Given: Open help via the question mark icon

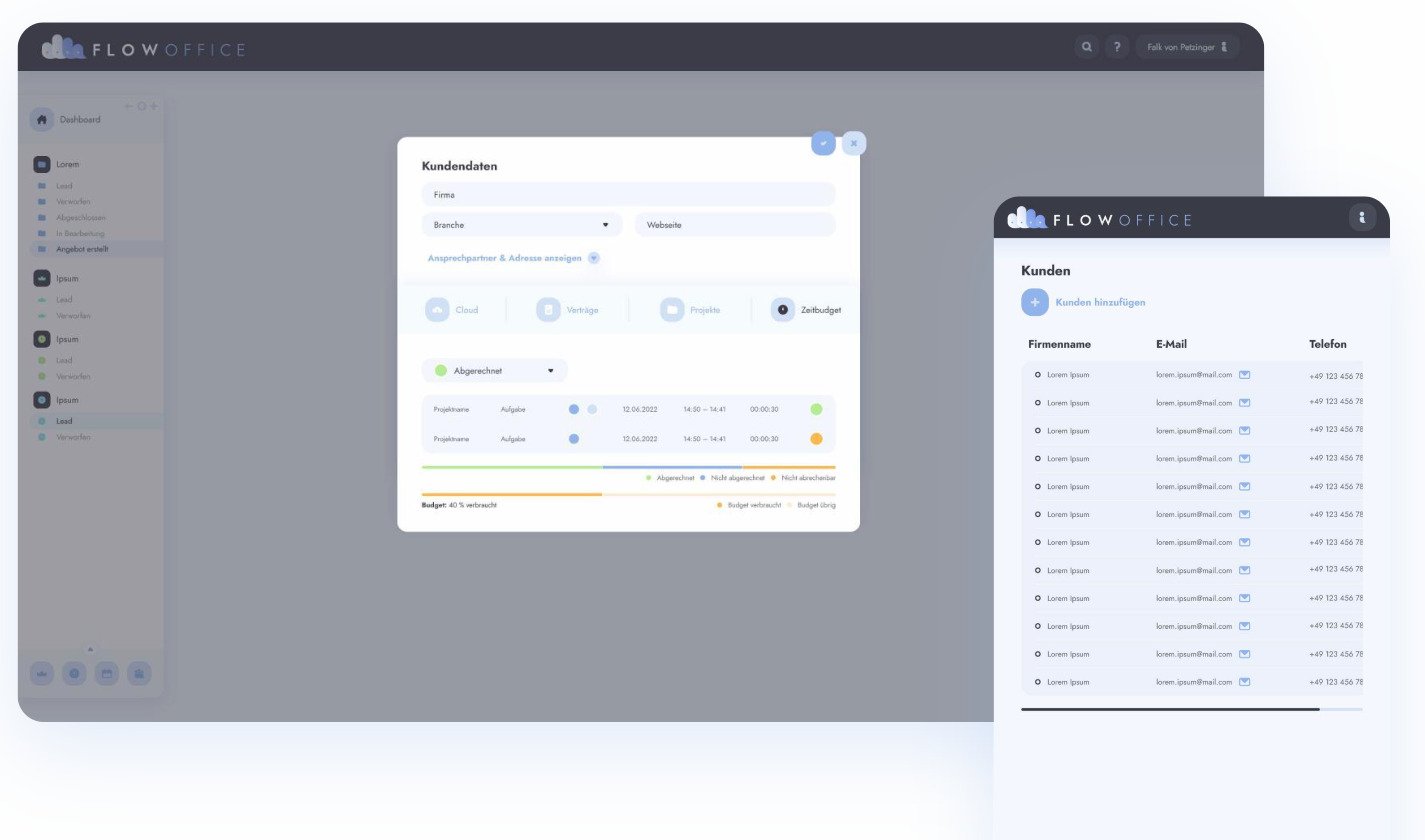Looking at the screenshot, I should point(1117,47).
